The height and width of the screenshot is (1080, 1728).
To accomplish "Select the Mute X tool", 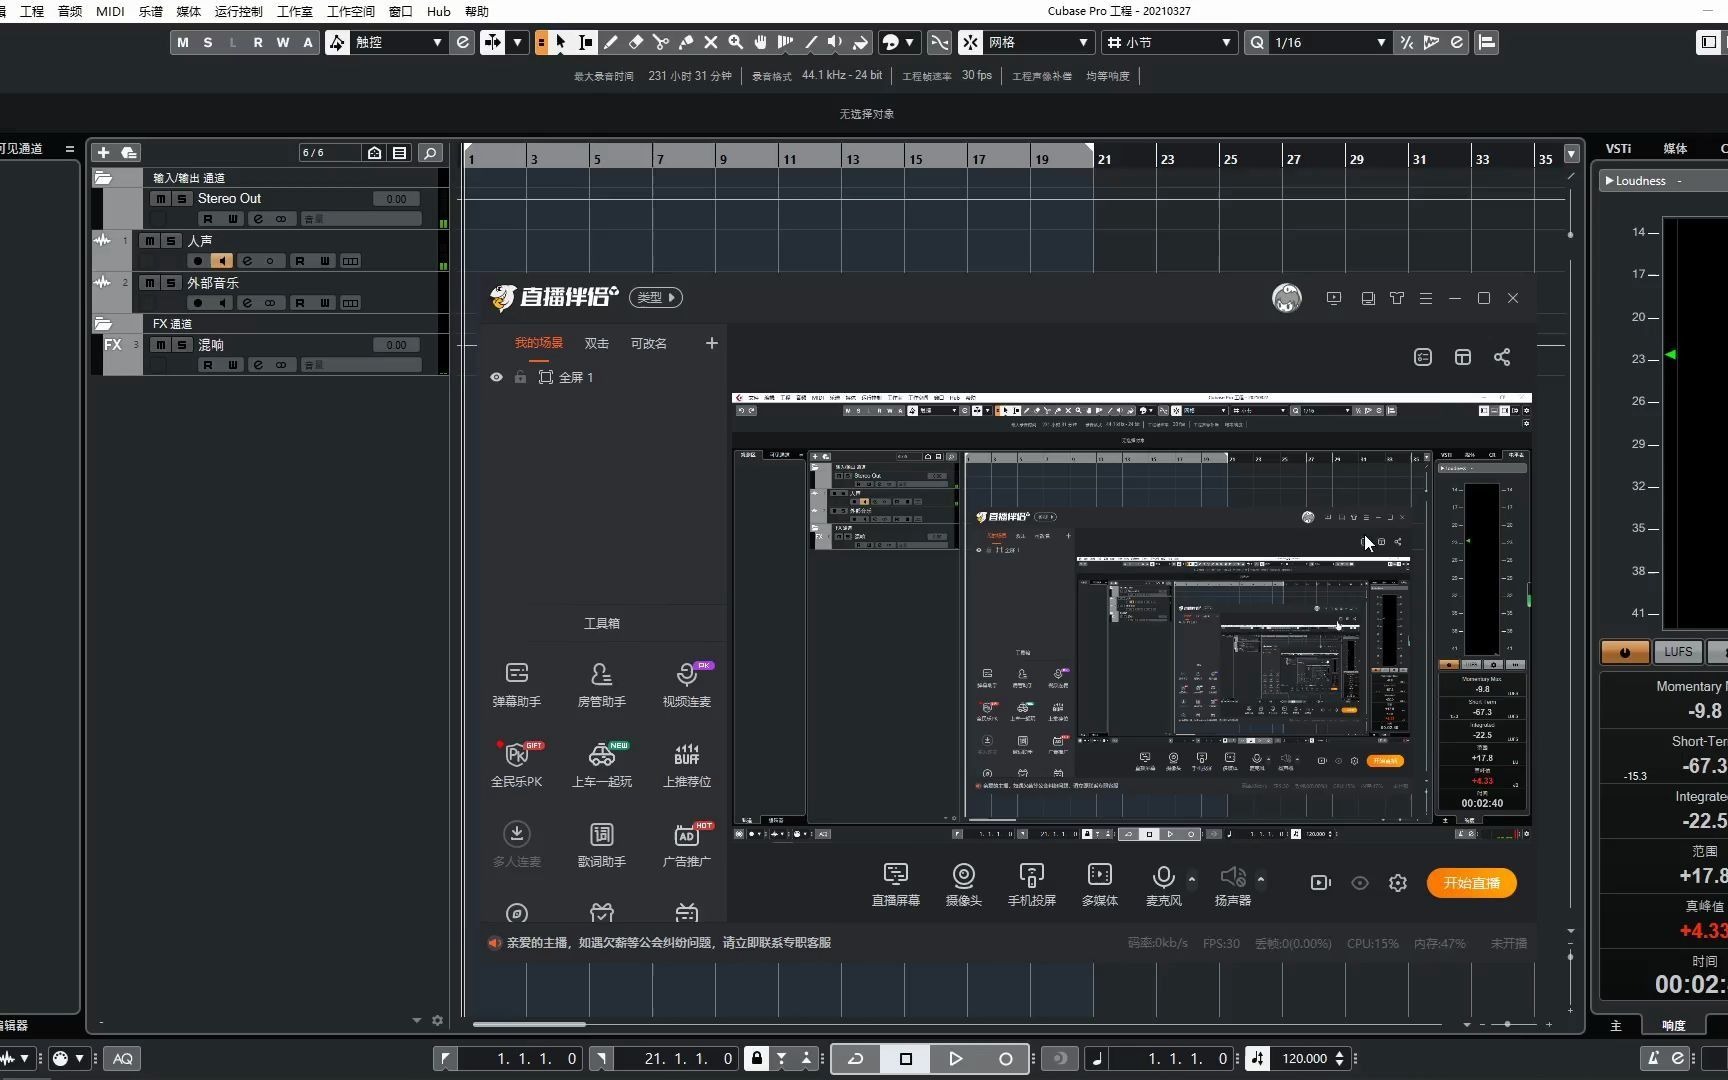I will coord(711,42).
